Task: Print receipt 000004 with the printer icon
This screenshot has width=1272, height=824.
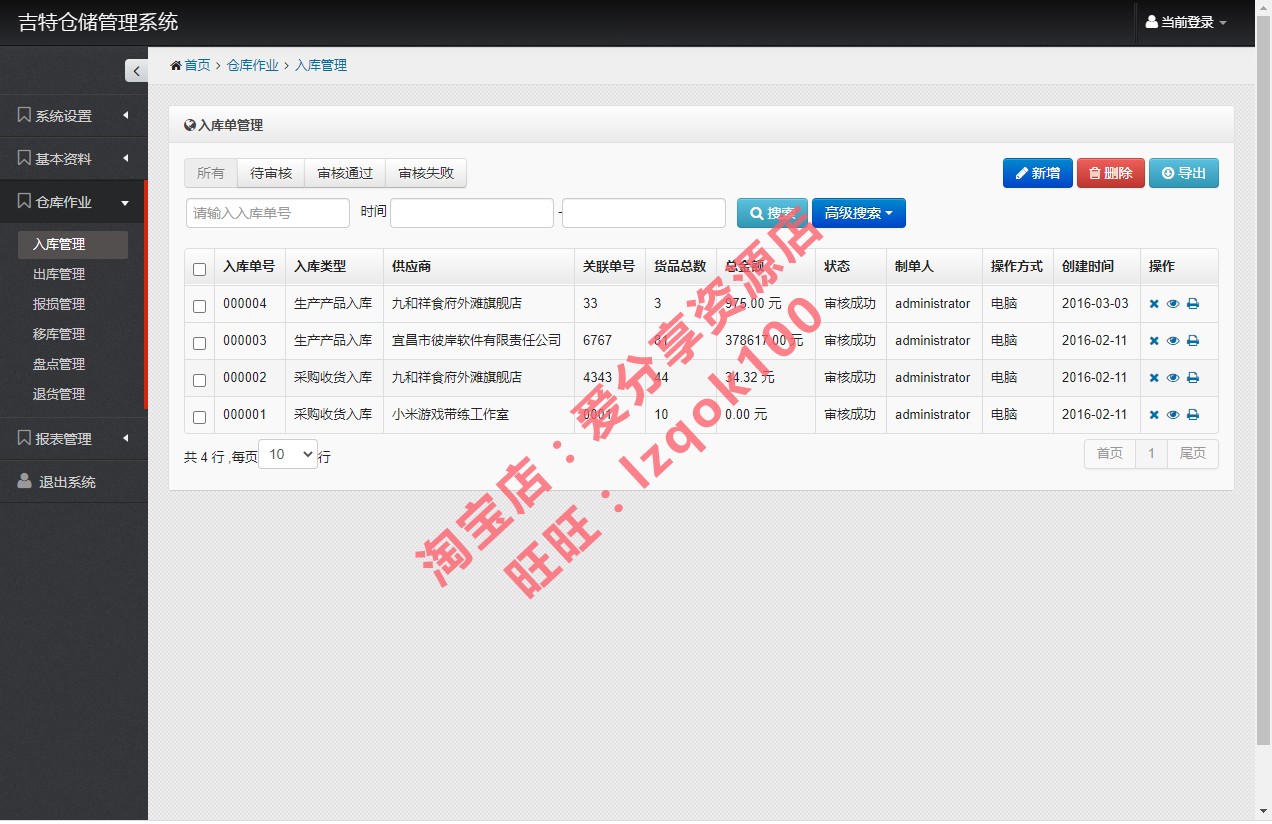Action: (1193, 304)
